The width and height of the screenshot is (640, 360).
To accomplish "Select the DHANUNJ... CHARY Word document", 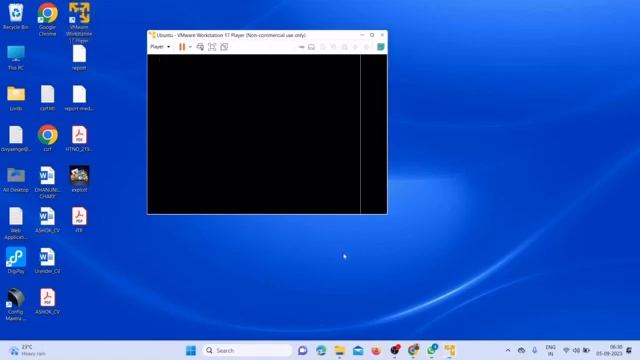I will click(47, 183).
